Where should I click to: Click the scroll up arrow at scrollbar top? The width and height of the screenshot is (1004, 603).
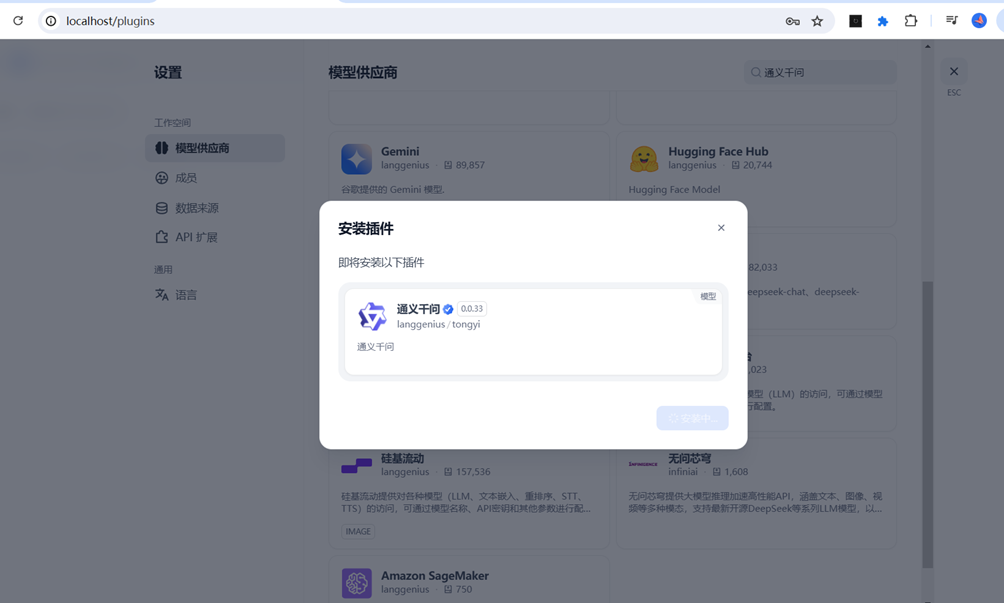click(x=927, y=46)
